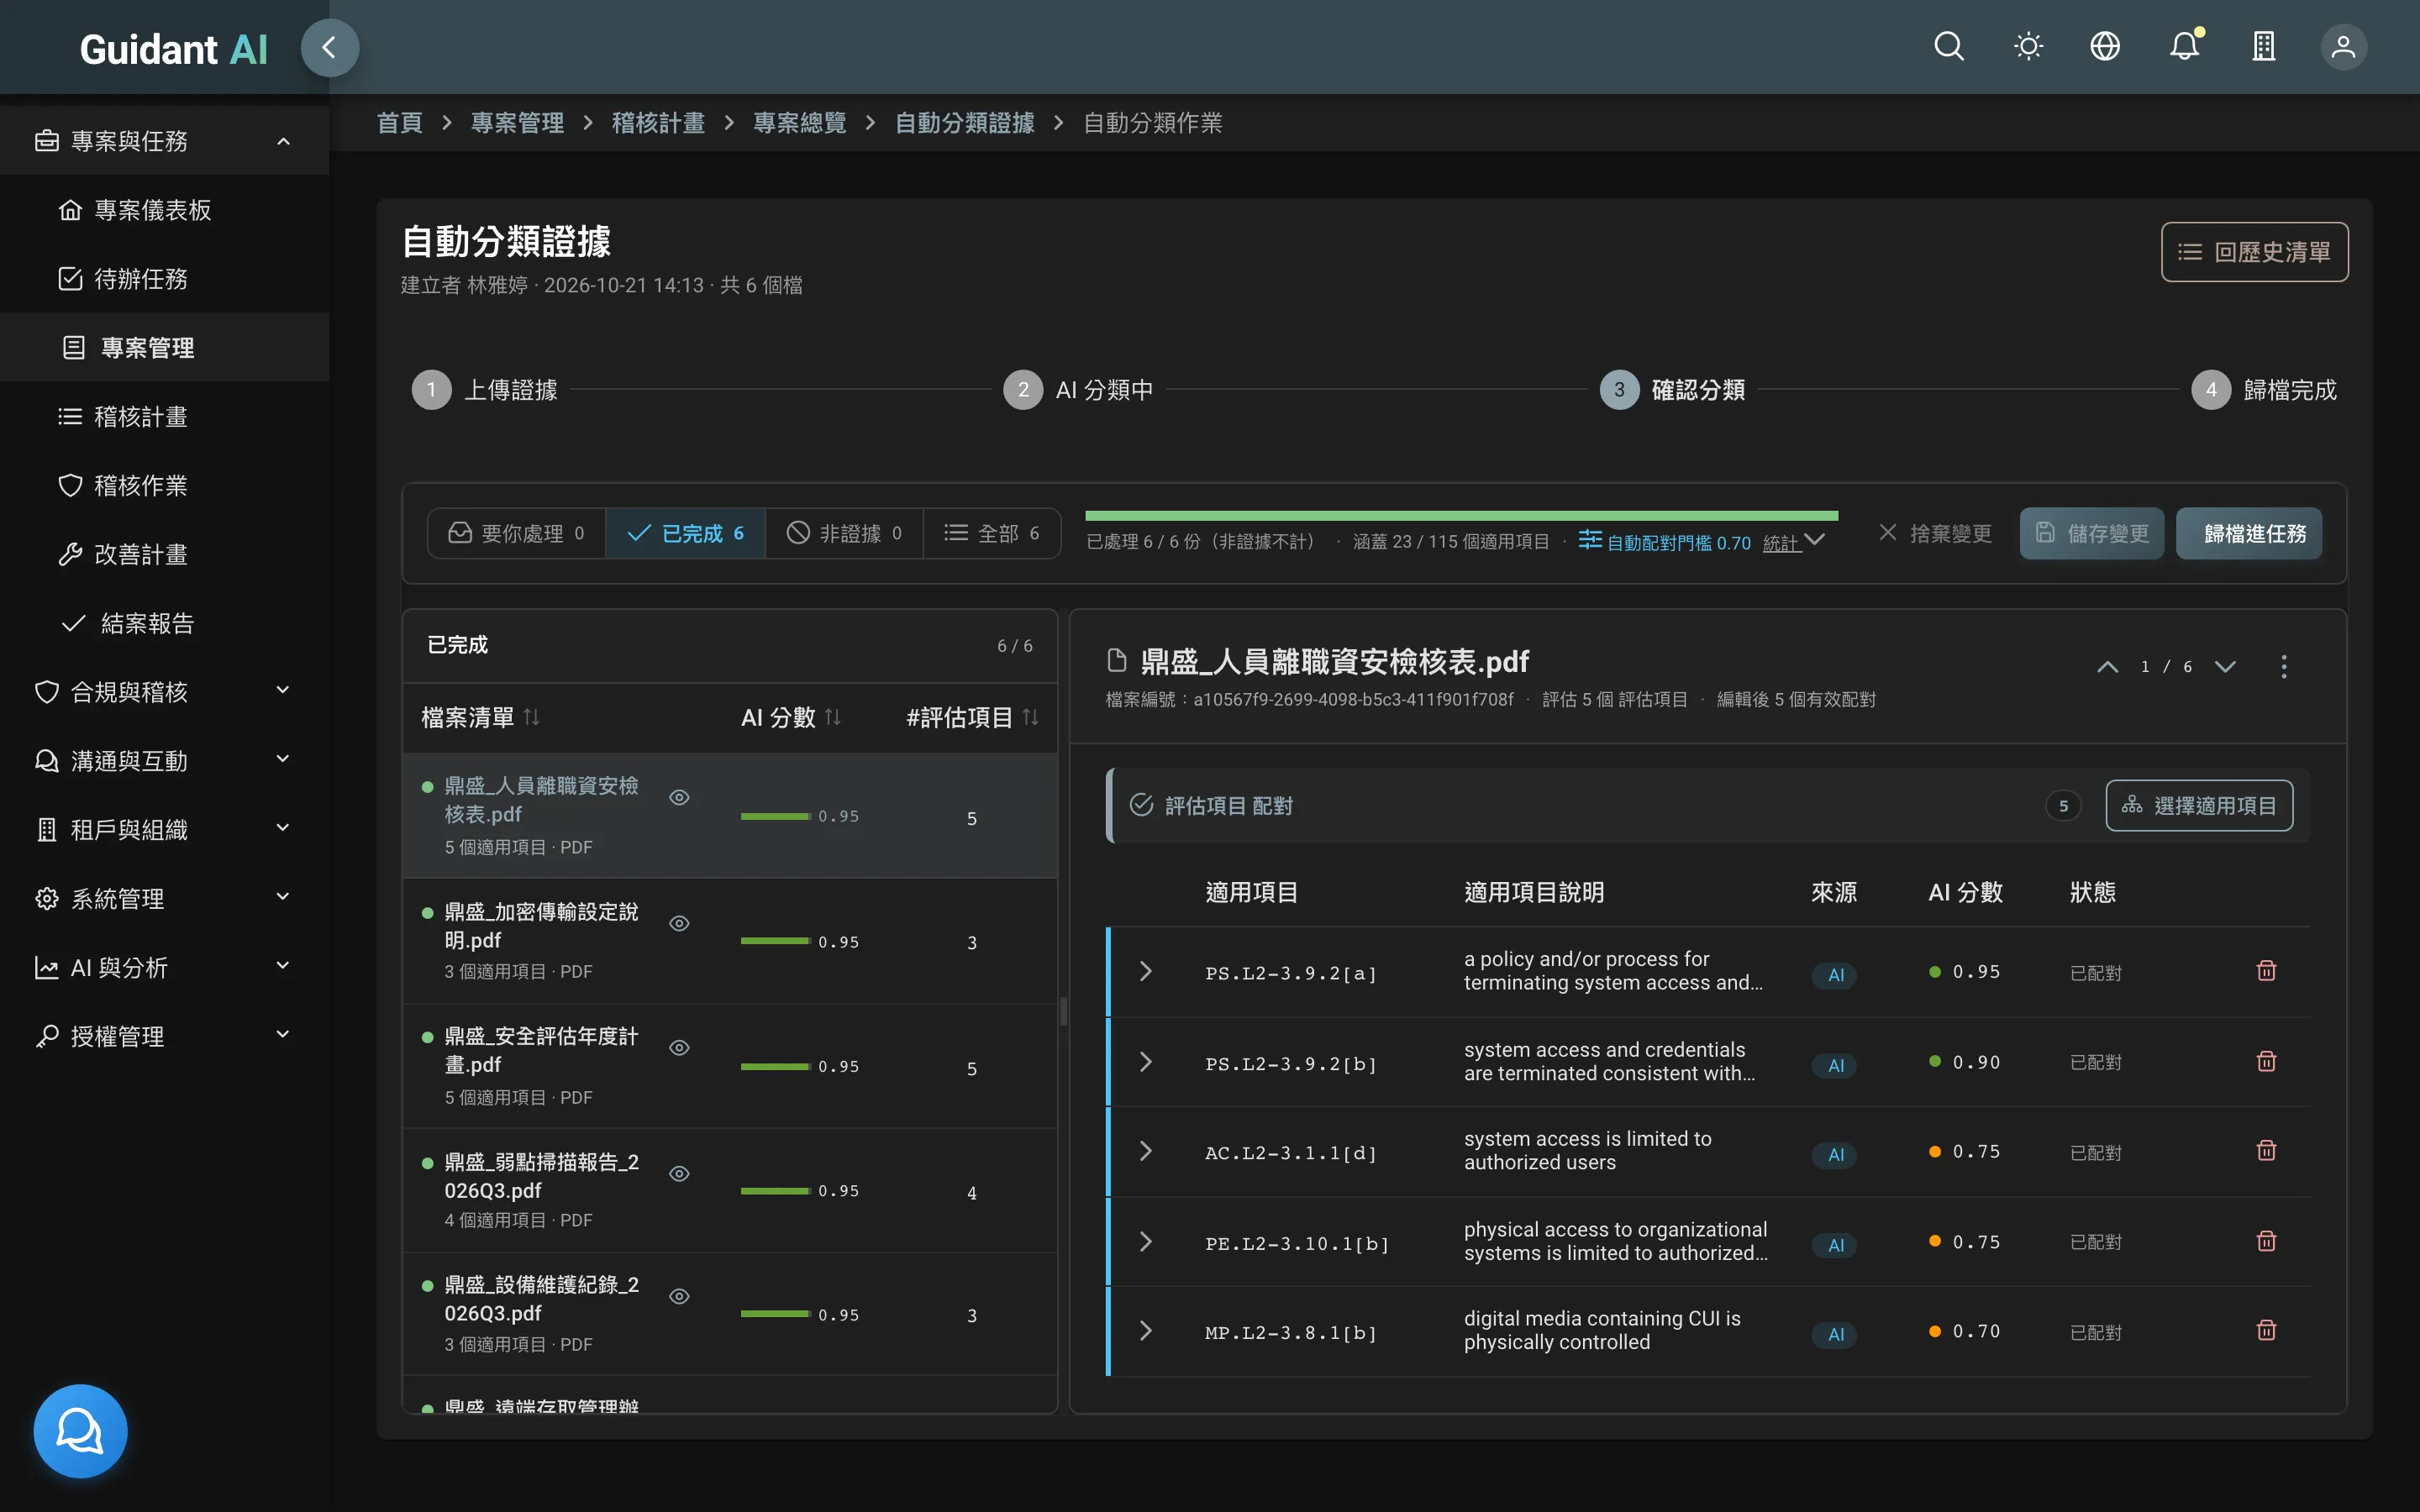This screenshot has width=2420, height=1512.
Task: Switch to the 全部 tab
Action: coord(992,533)
